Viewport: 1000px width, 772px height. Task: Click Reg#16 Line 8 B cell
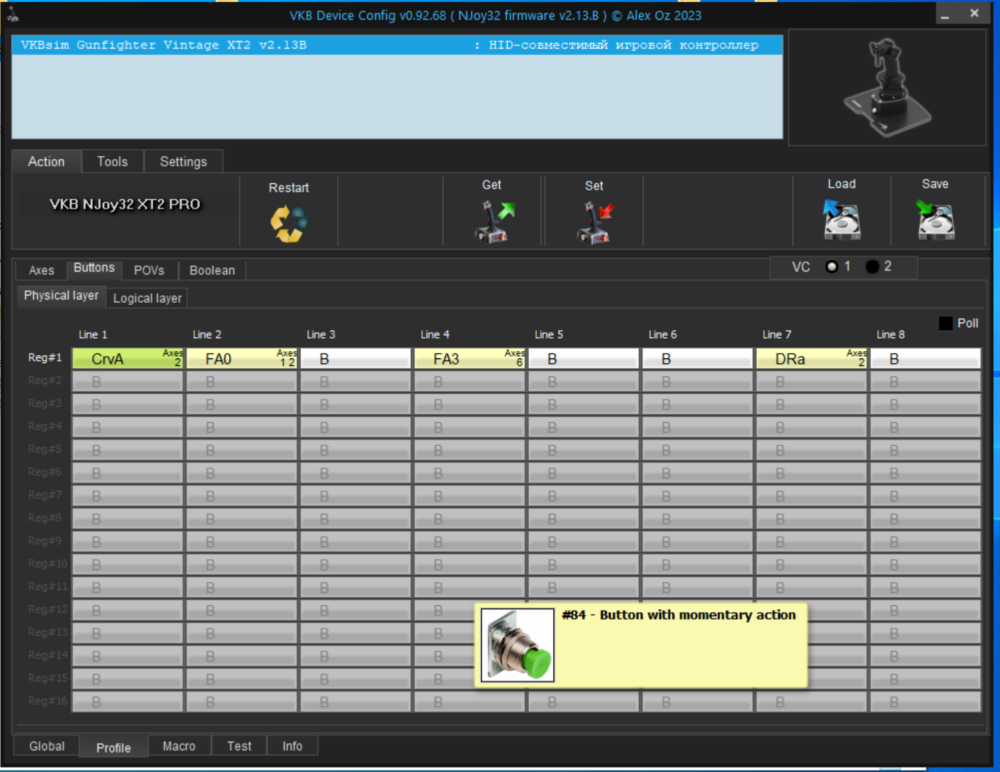[925, 702]
